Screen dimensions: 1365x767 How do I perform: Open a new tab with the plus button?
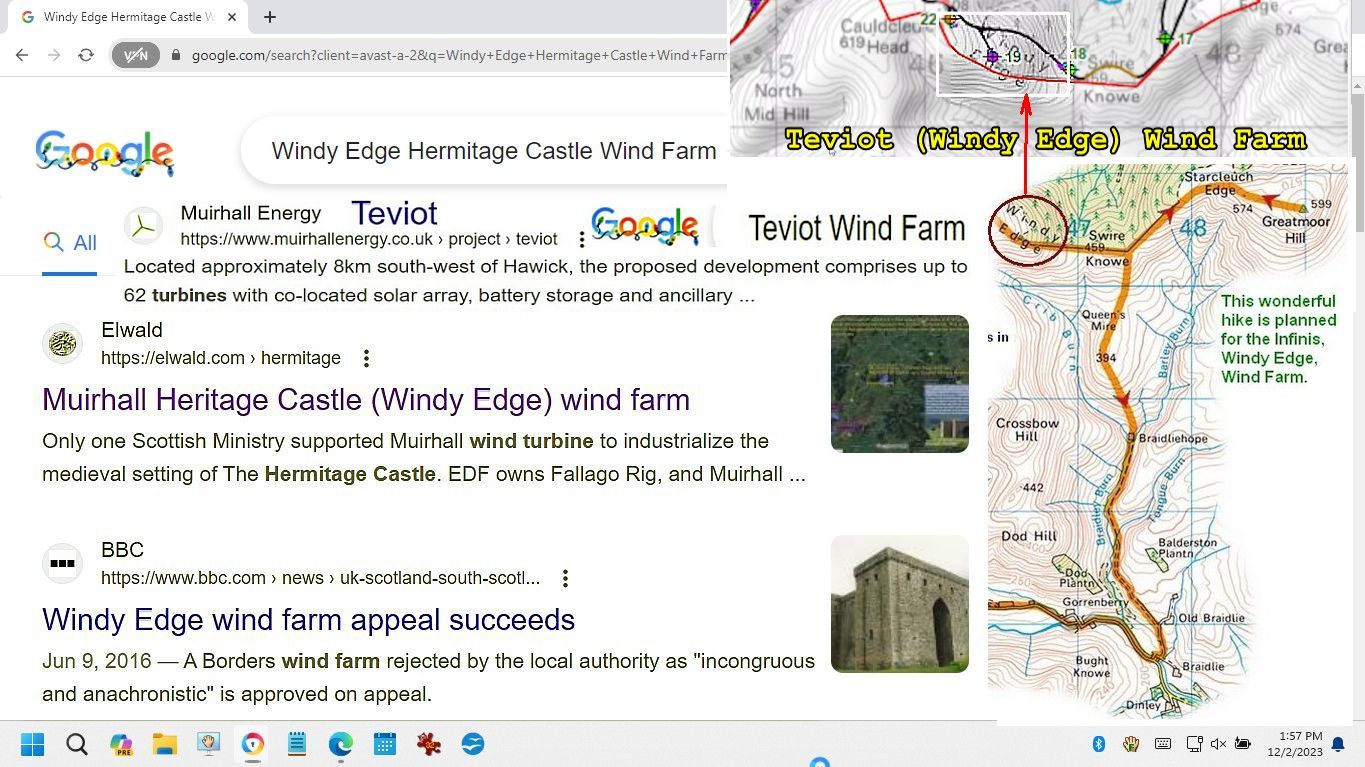coord(270,17)
